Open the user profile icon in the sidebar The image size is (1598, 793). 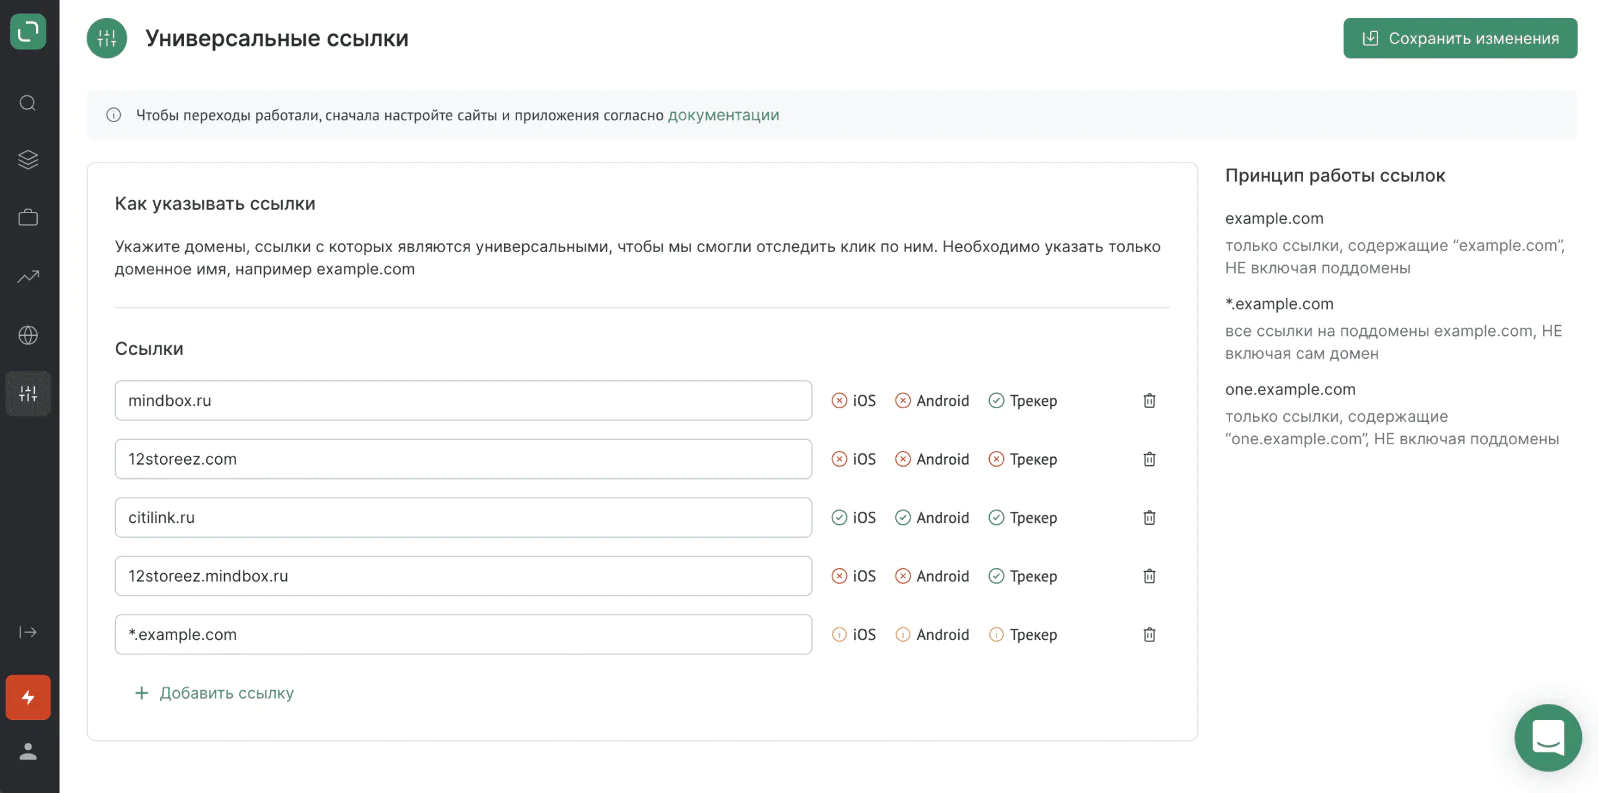(x=28, y=751)
